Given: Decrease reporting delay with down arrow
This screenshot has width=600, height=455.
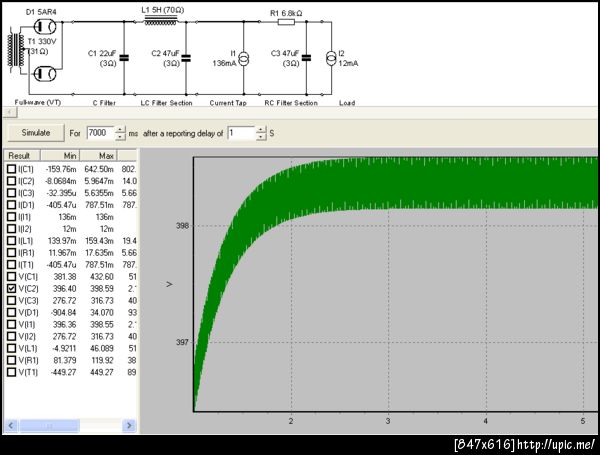Looking at the screenshot, I should pyautogui.click(x=261, y=137).
